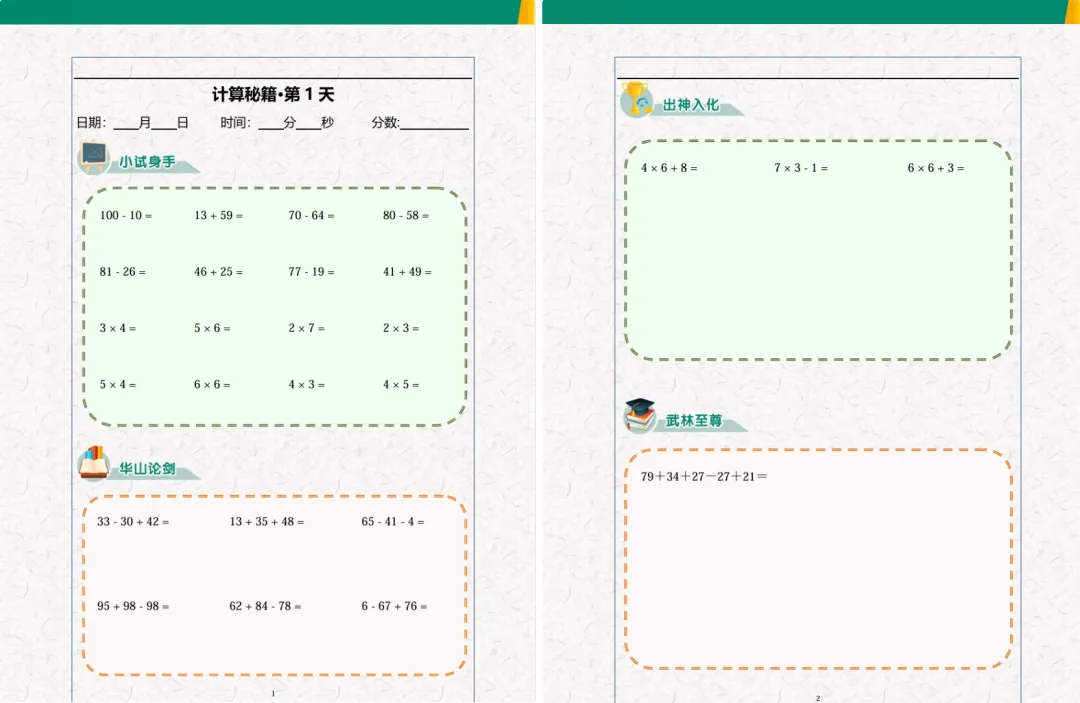Click the problem 46 + 25 =

point(218,272)
